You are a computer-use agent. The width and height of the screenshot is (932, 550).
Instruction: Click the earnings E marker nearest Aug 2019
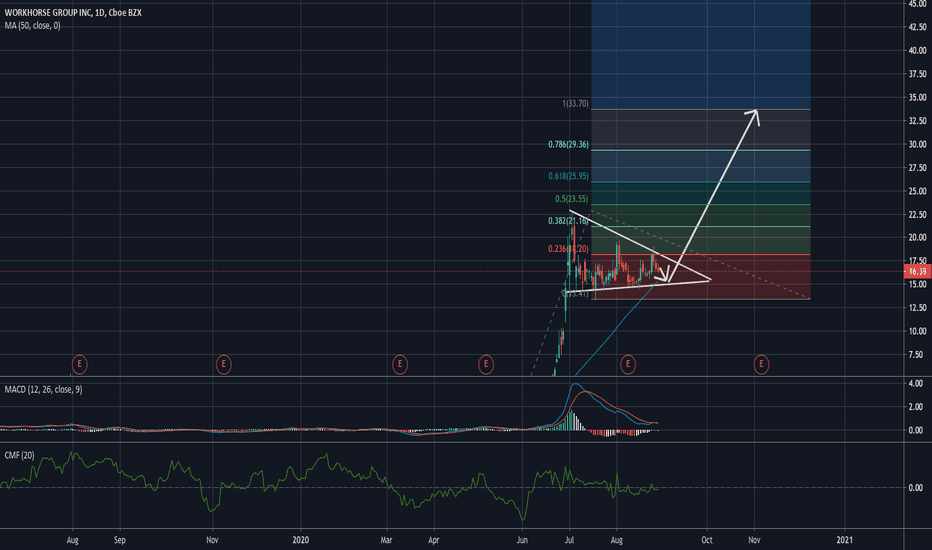pyautogui.click(x=80, y=364)
